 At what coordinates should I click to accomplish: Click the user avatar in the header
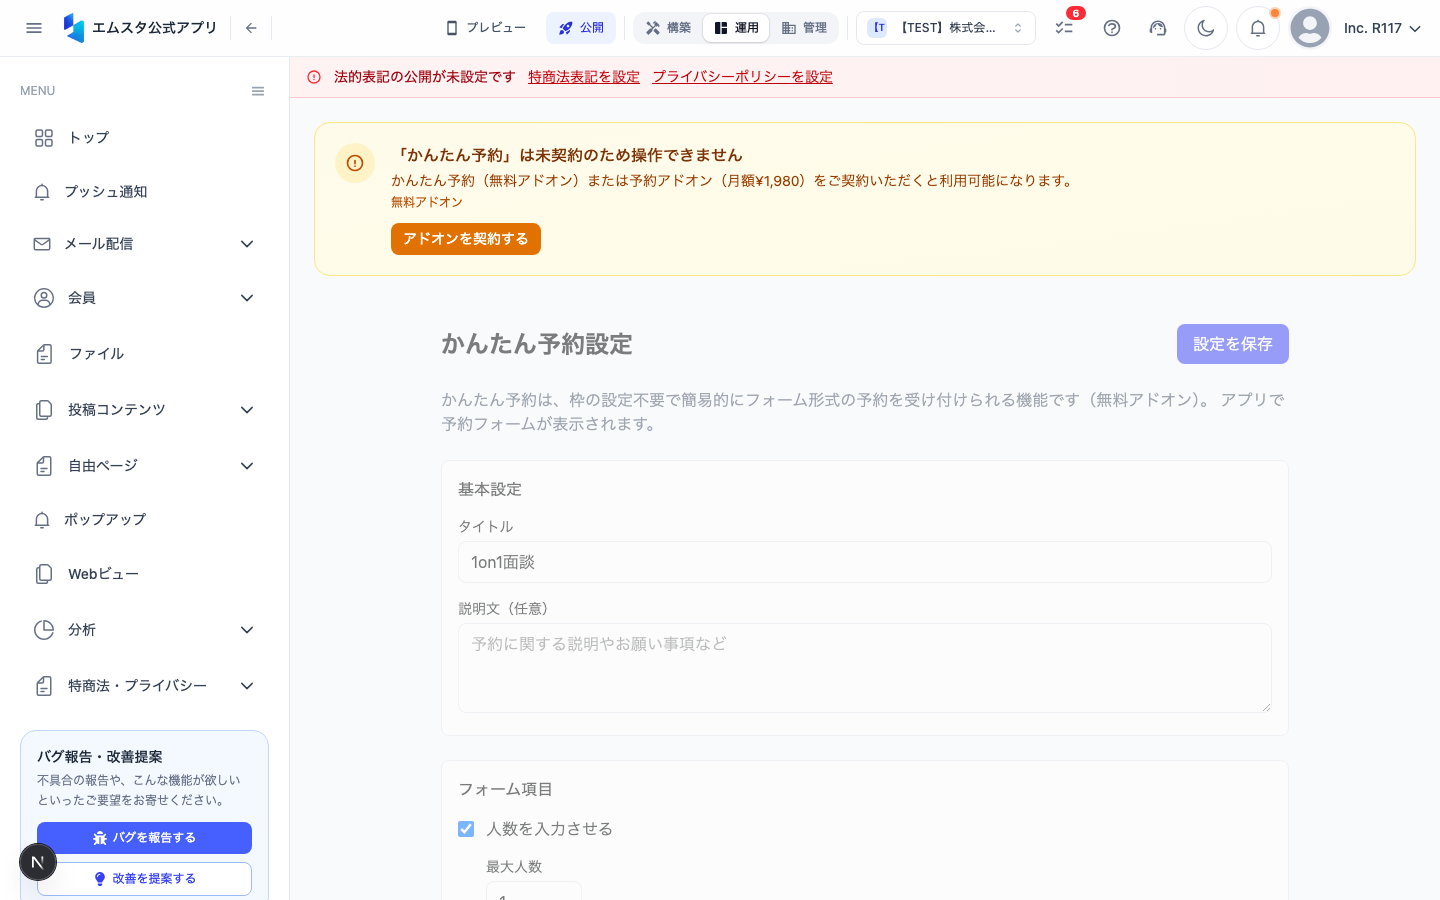(1310, 28)
